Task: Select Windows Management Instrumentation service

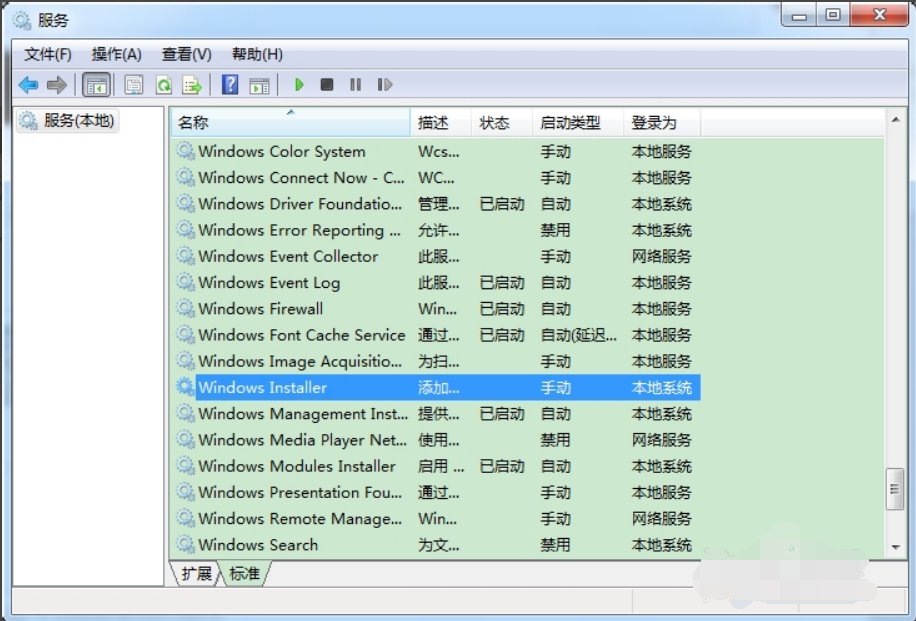Action: (x=303, y=414)
